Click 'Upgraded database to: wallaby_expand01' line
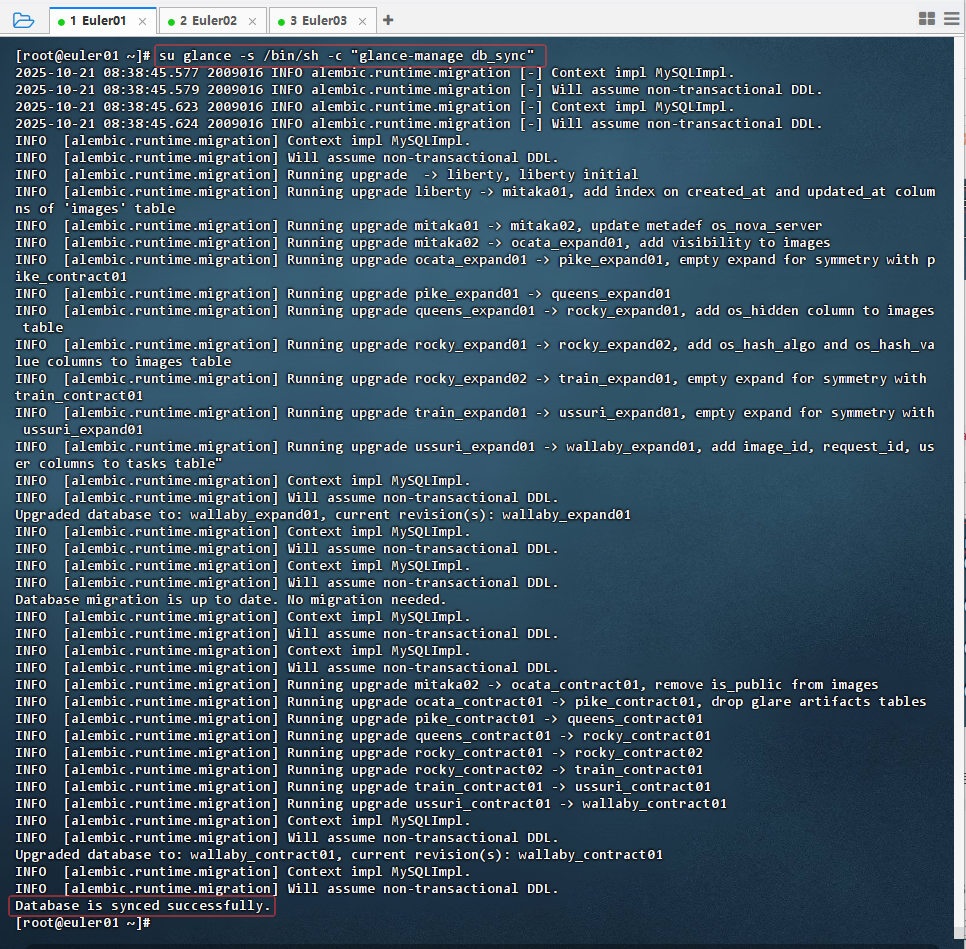The image size is (966, 949). pyautogui.click(x=323, y=515)
